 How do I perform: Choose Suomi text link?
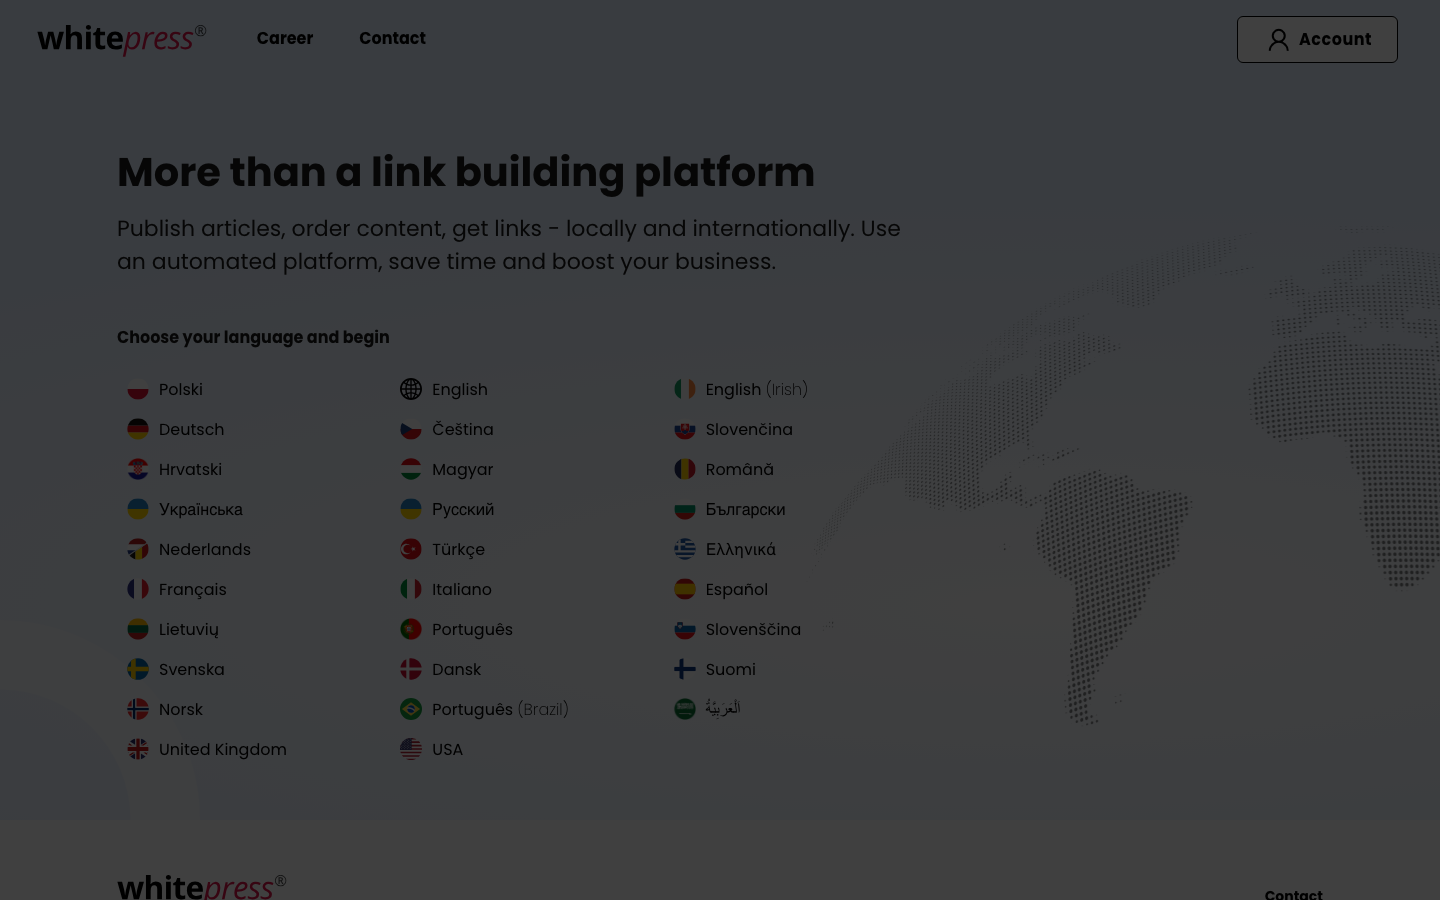coord(731,669)
